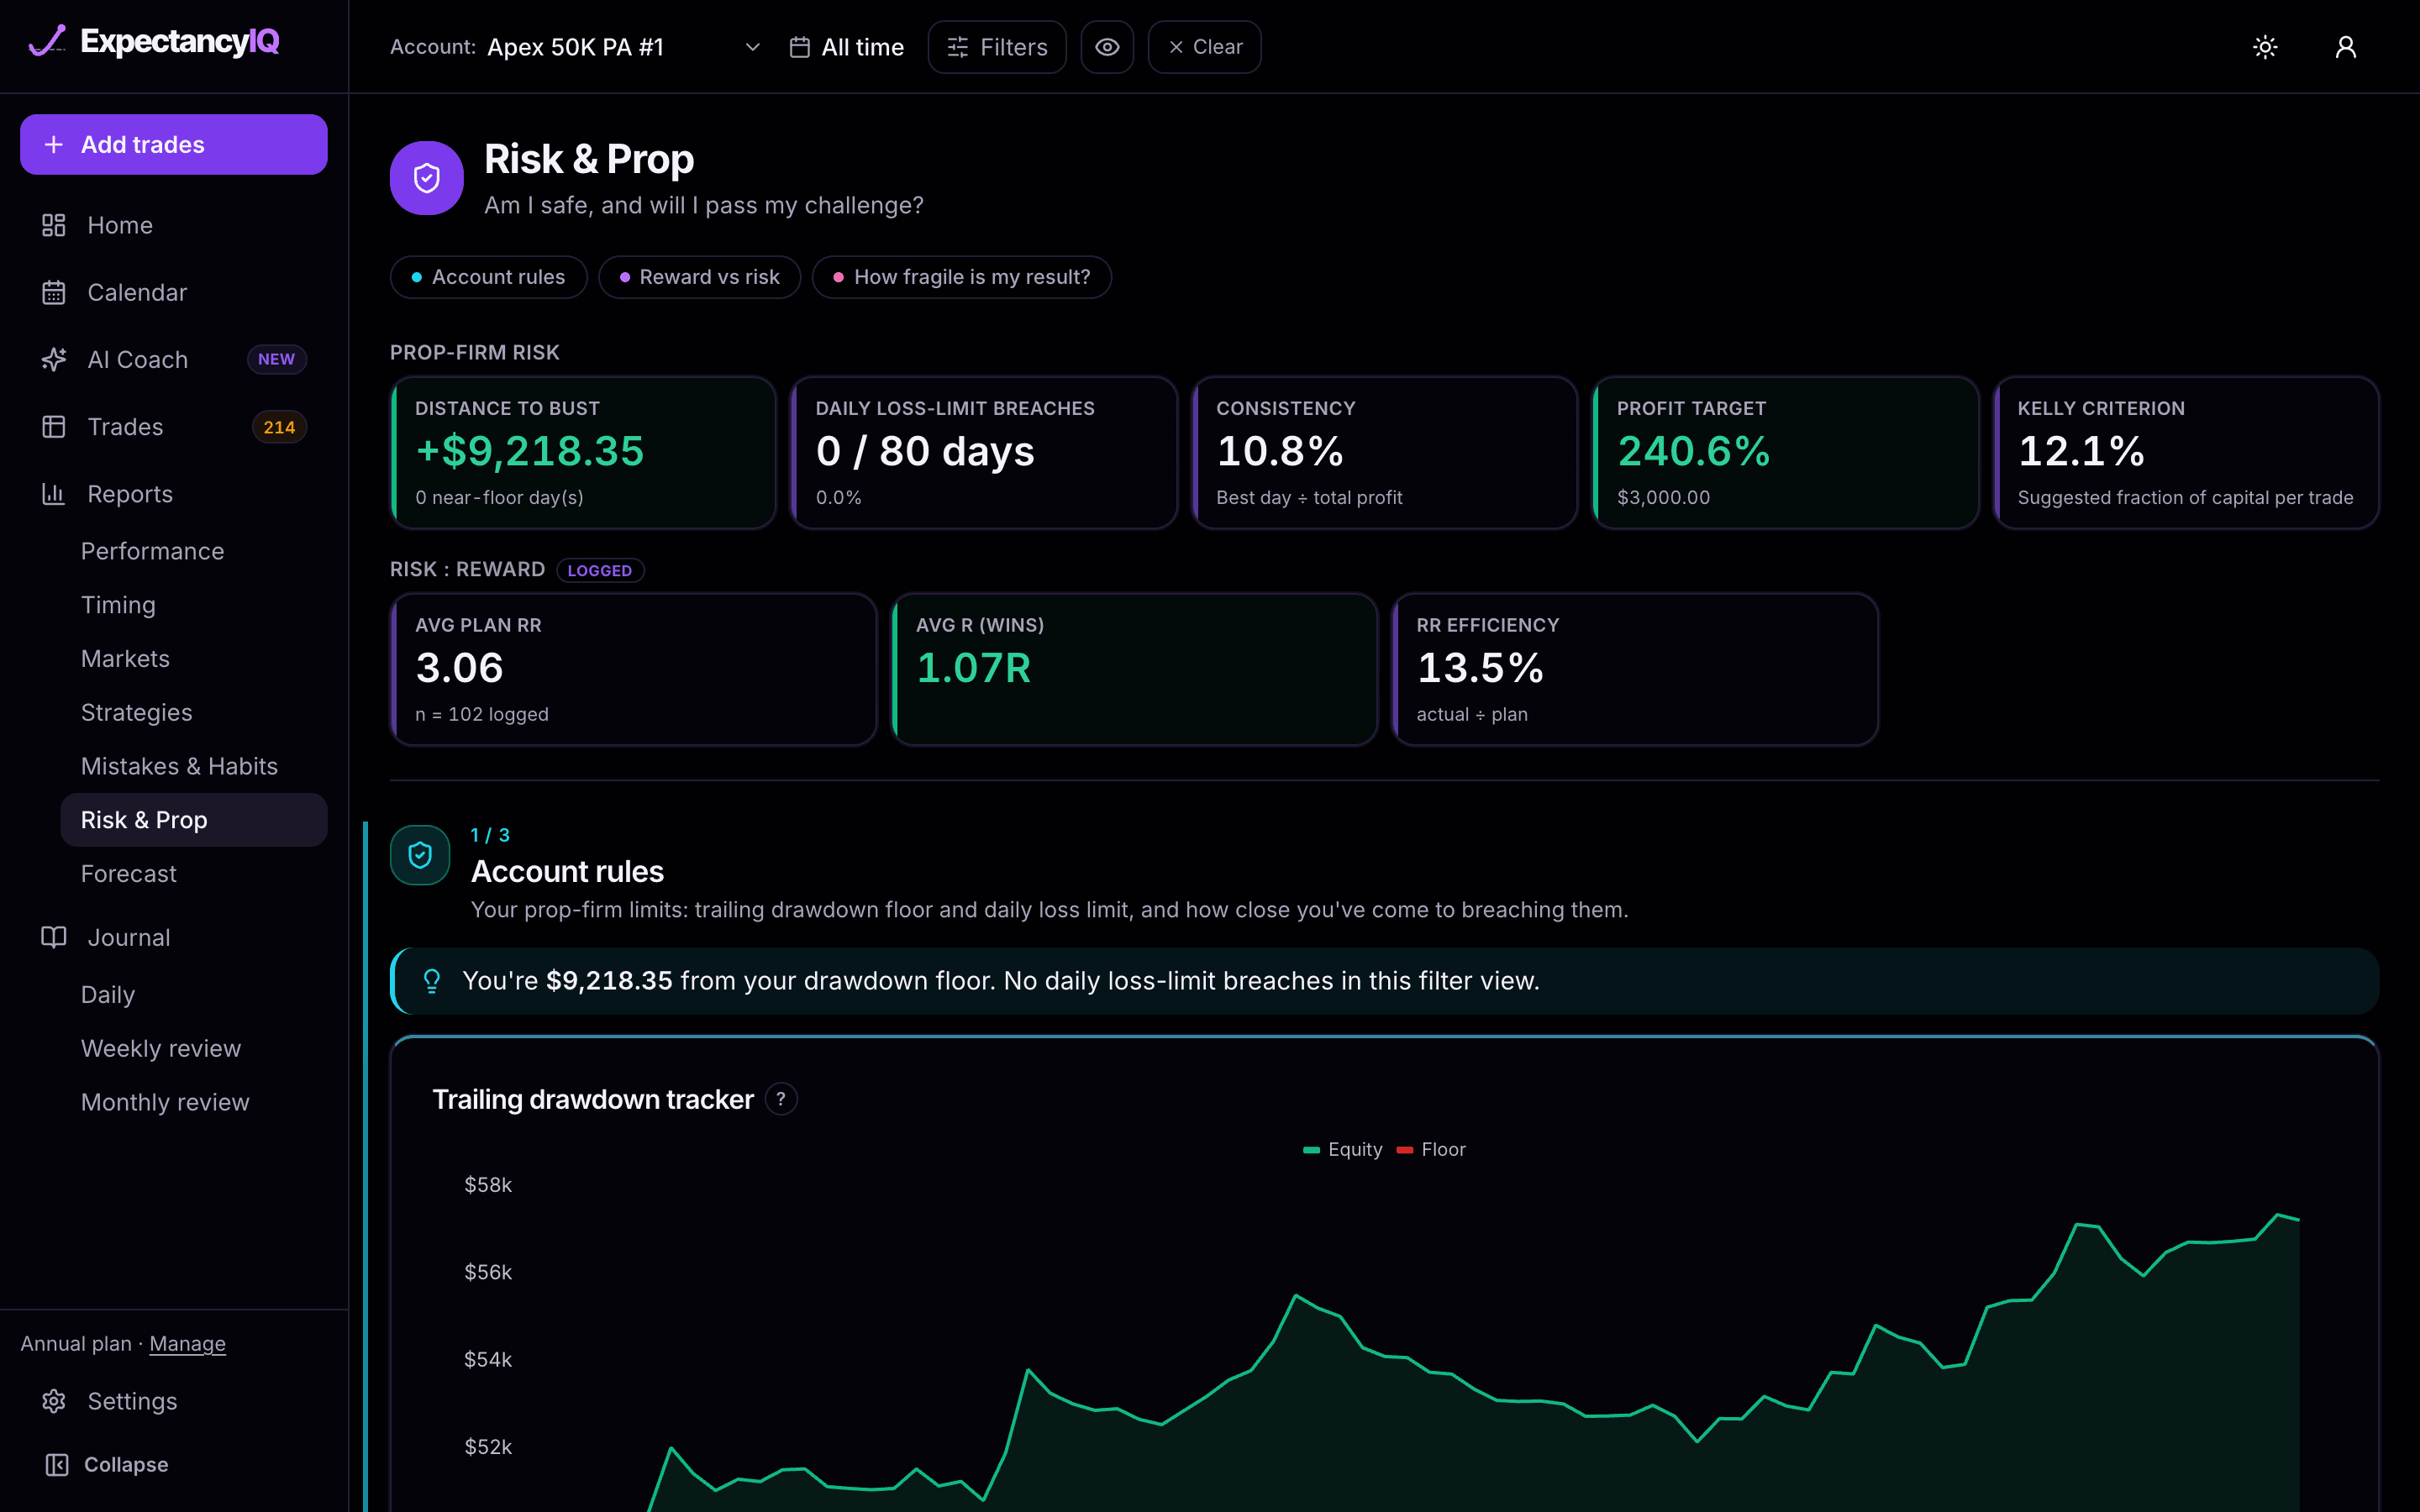2420x1512 pixels.
Task: Click the 1 / 3 section counter
Action: [490, 835]
